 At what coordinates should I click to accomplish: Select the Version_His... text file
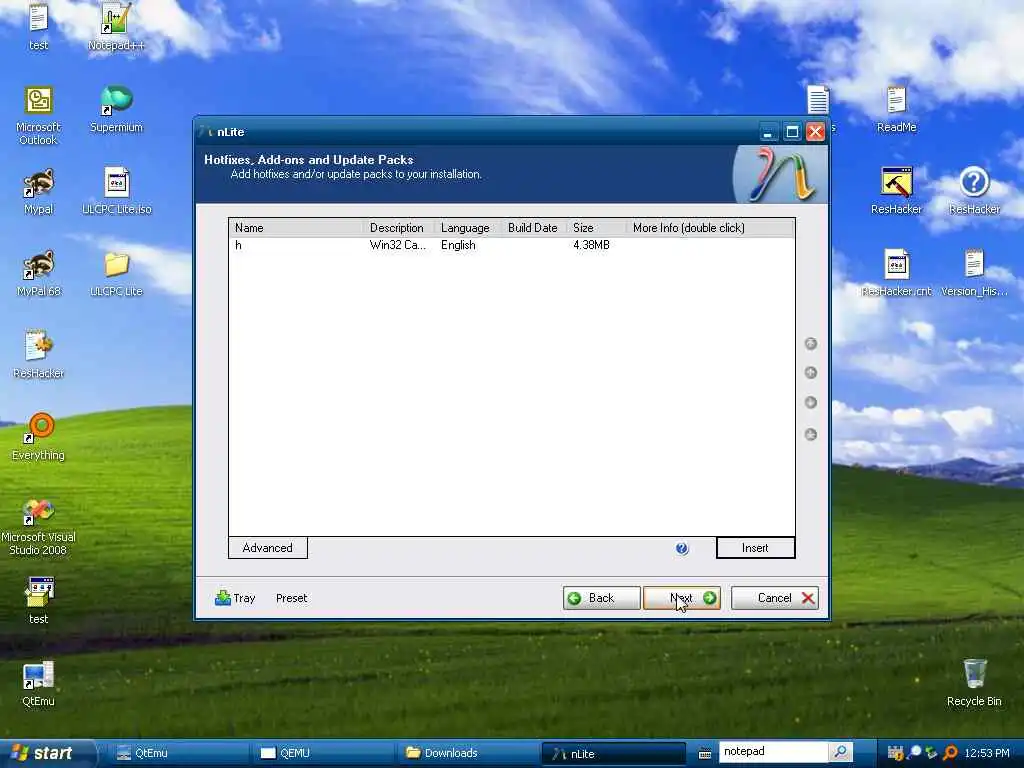point(974,273)
